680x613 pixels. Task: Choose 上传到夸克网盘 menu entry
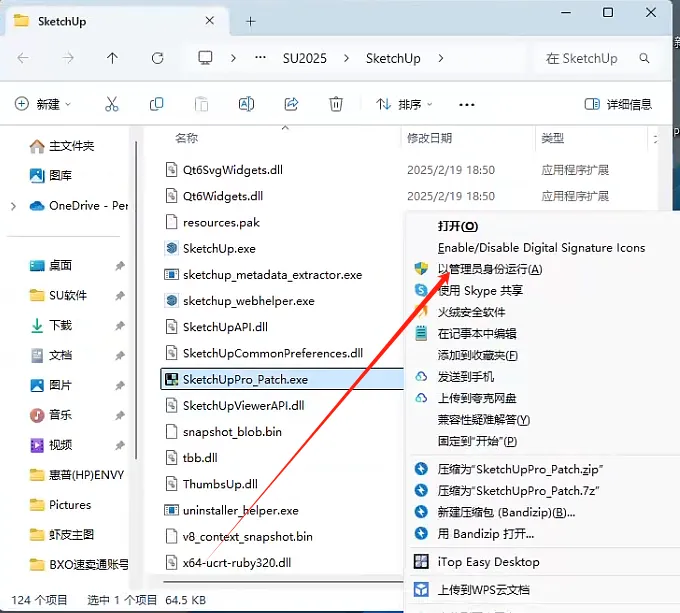477,398
